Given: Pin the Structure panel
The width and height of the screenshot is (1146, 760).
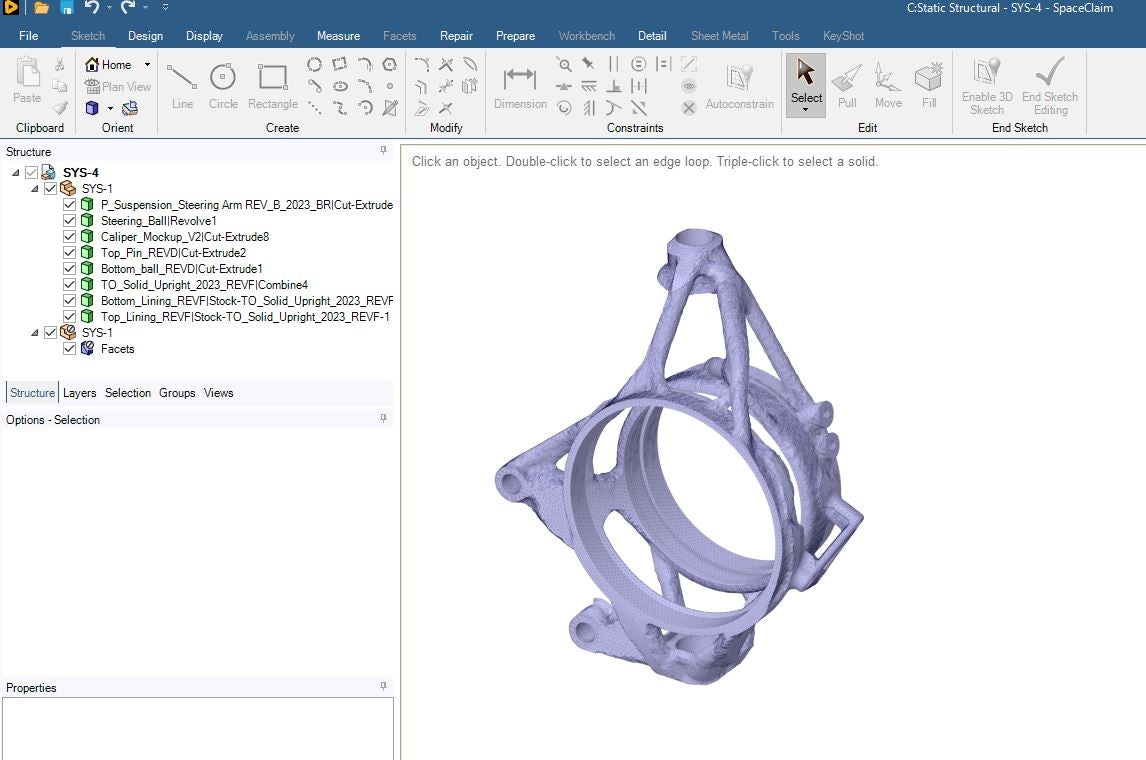Looking at the screenshot, I should (383, 151).
